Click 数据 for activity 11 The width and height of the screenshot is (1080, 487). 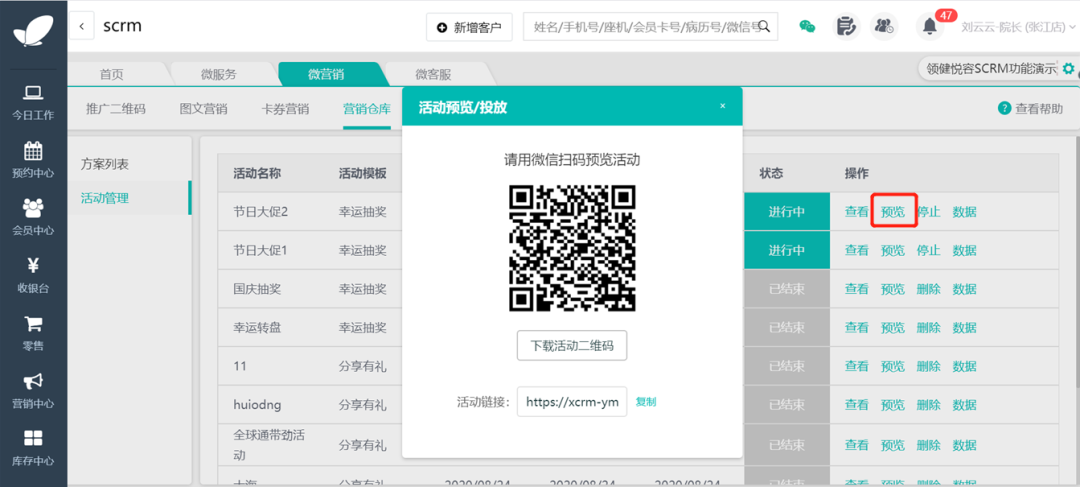(964, 366)
